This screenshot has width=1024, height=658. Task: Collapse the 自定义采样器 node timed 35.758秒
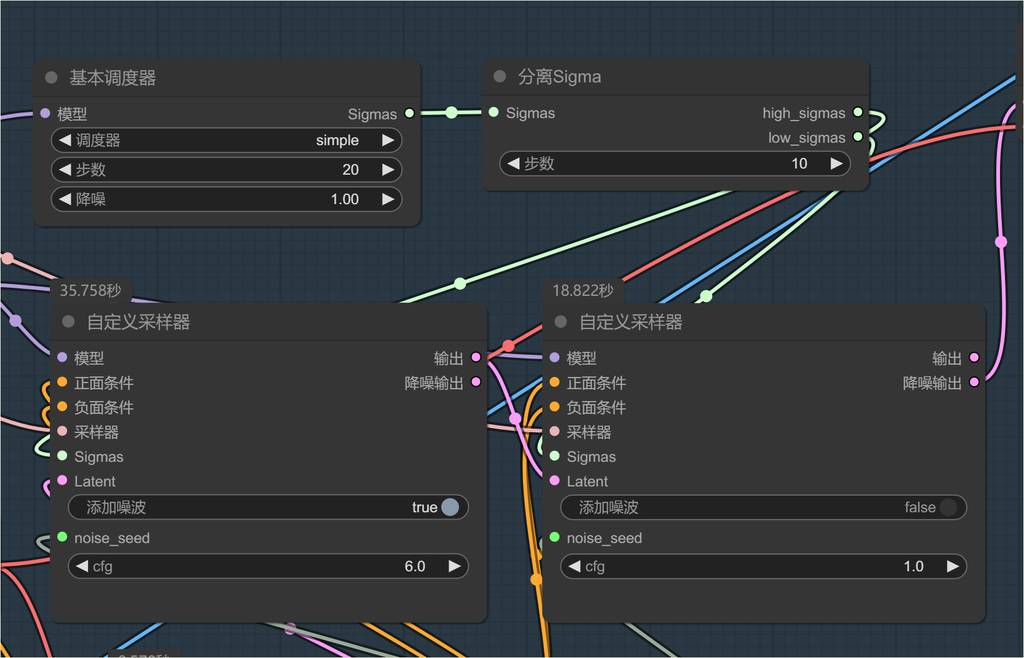tap(69, 322)
